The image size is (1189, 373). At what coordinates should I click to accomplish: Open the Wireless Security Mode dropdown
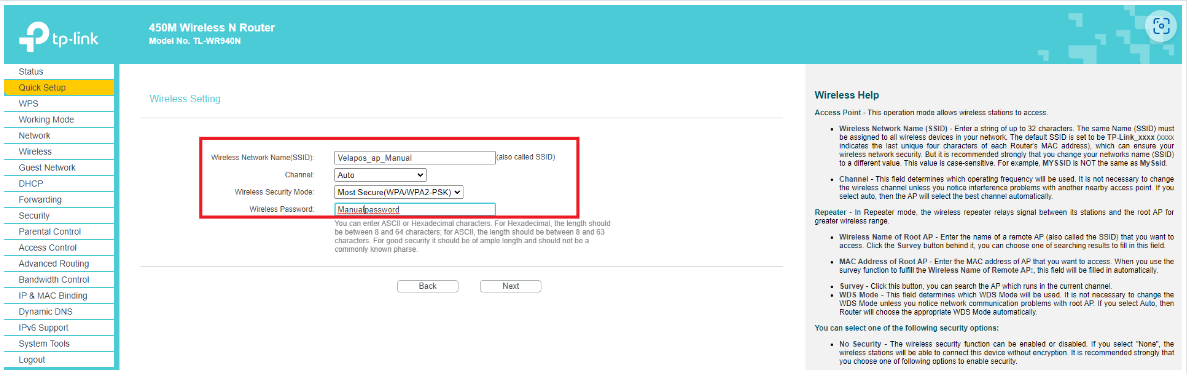pyautogui.click(x=399, y=193)
